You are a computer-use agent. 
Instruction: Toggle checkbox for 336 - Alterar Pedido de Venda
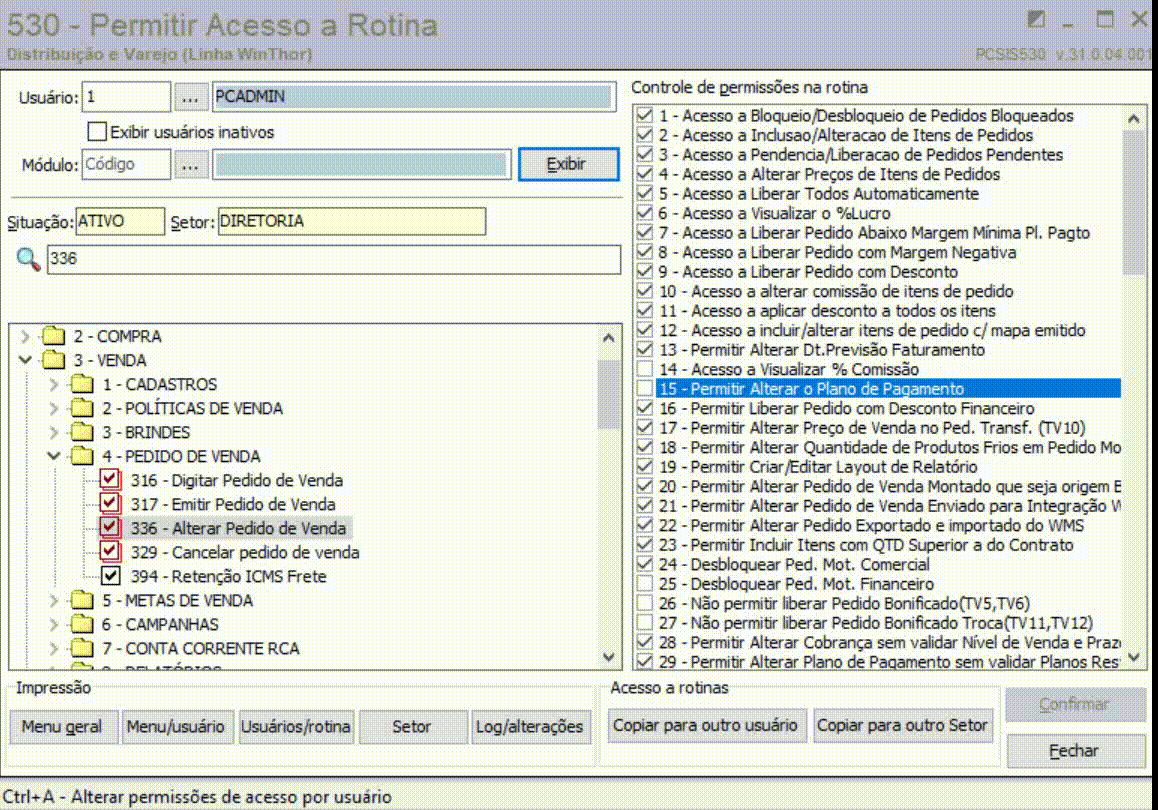tap(110, 528)
